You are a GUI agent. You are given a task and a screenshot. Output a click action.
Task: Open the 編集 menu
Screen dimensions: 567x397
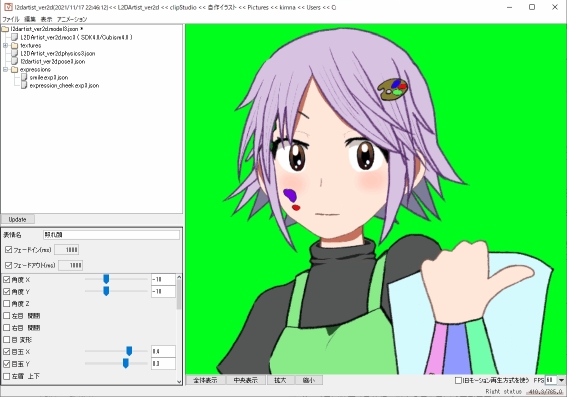[30, 19]
